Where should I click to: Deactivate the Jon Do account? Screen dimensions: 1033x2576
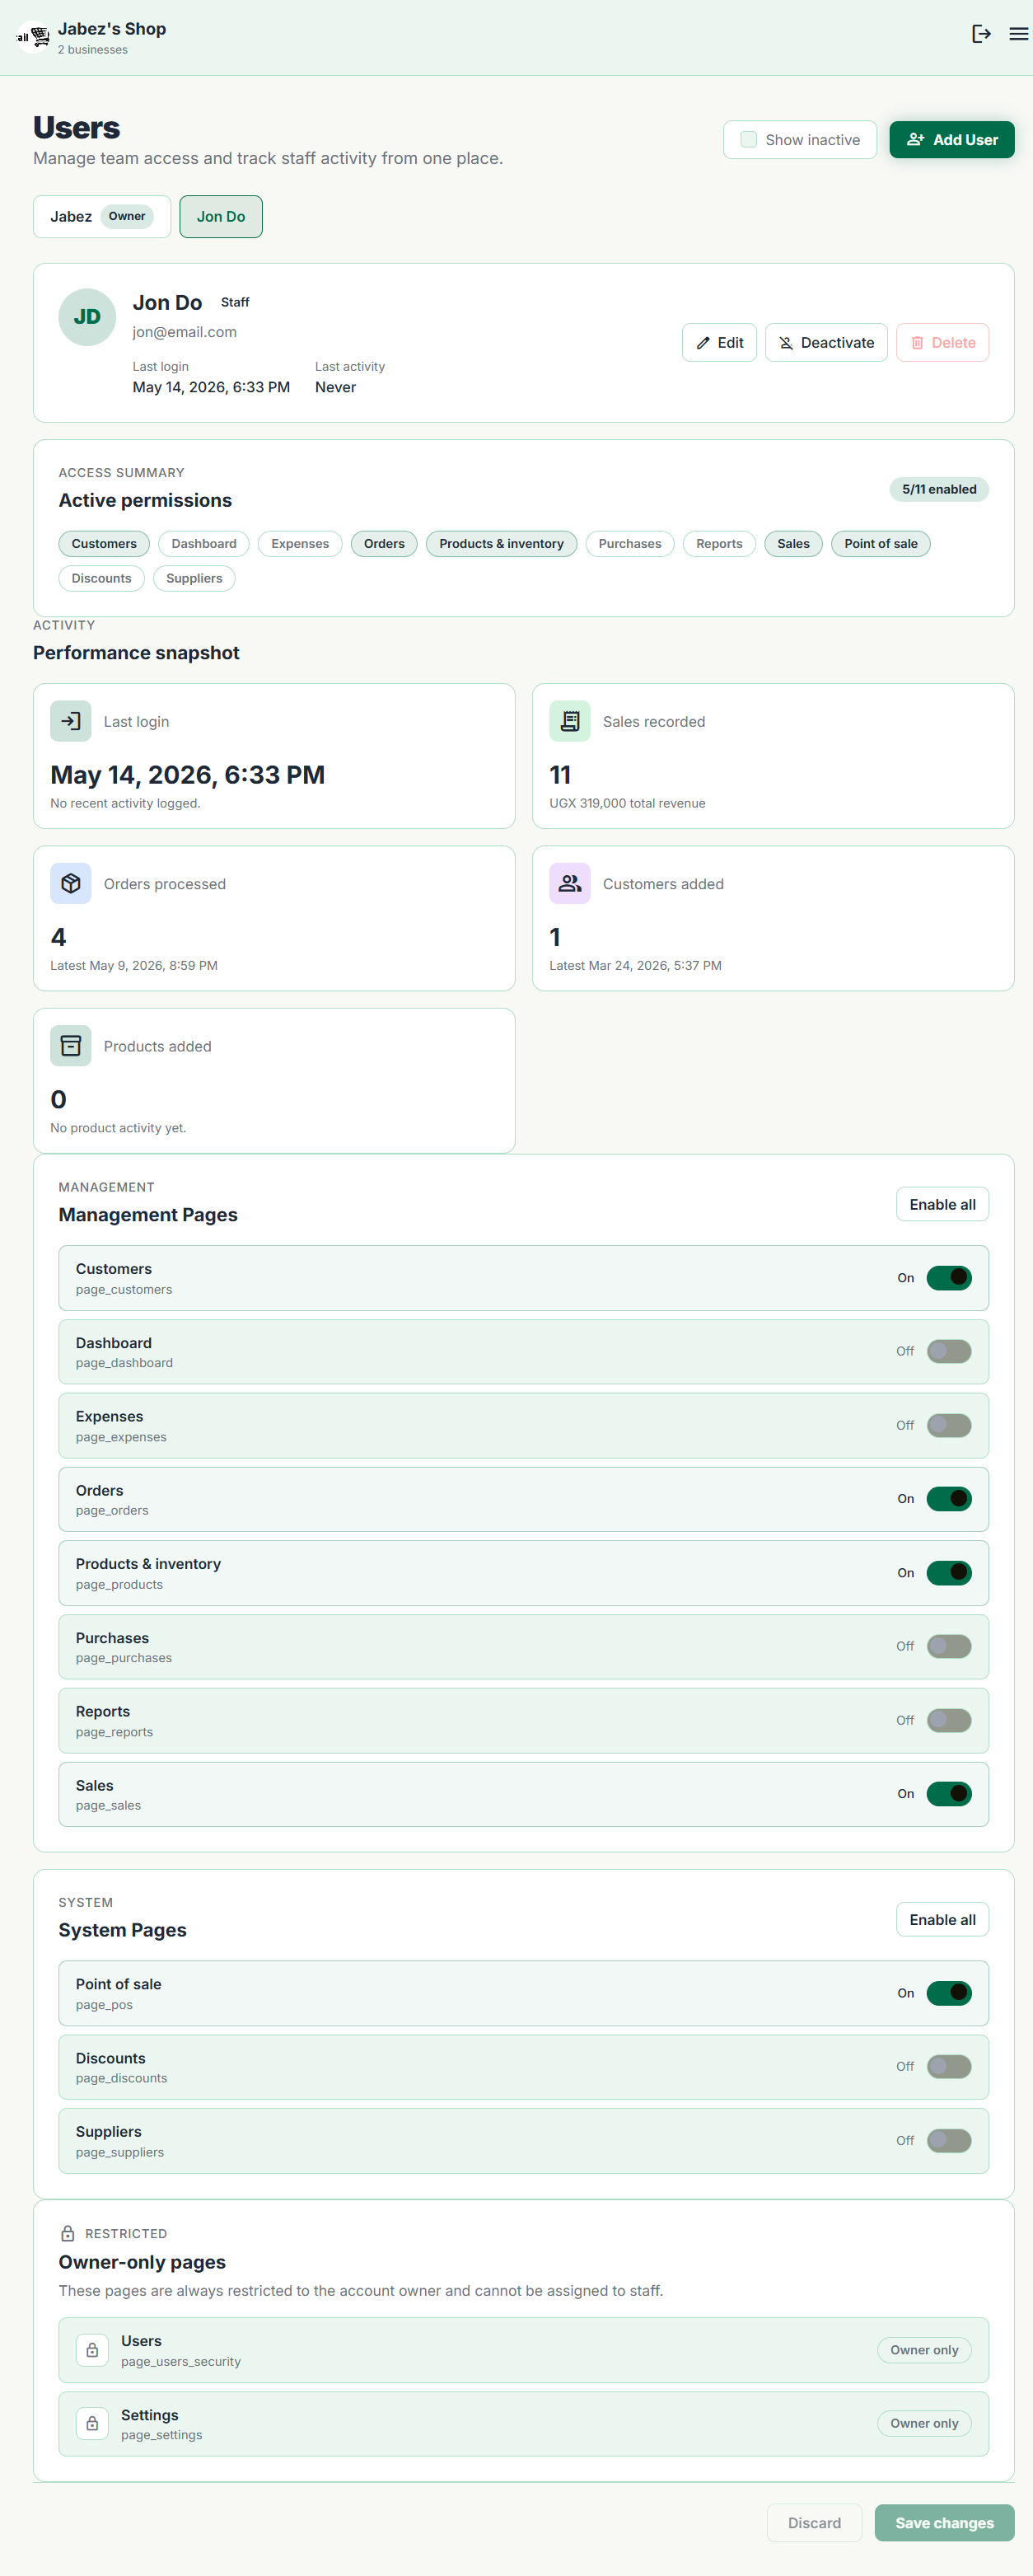point(826,342)
